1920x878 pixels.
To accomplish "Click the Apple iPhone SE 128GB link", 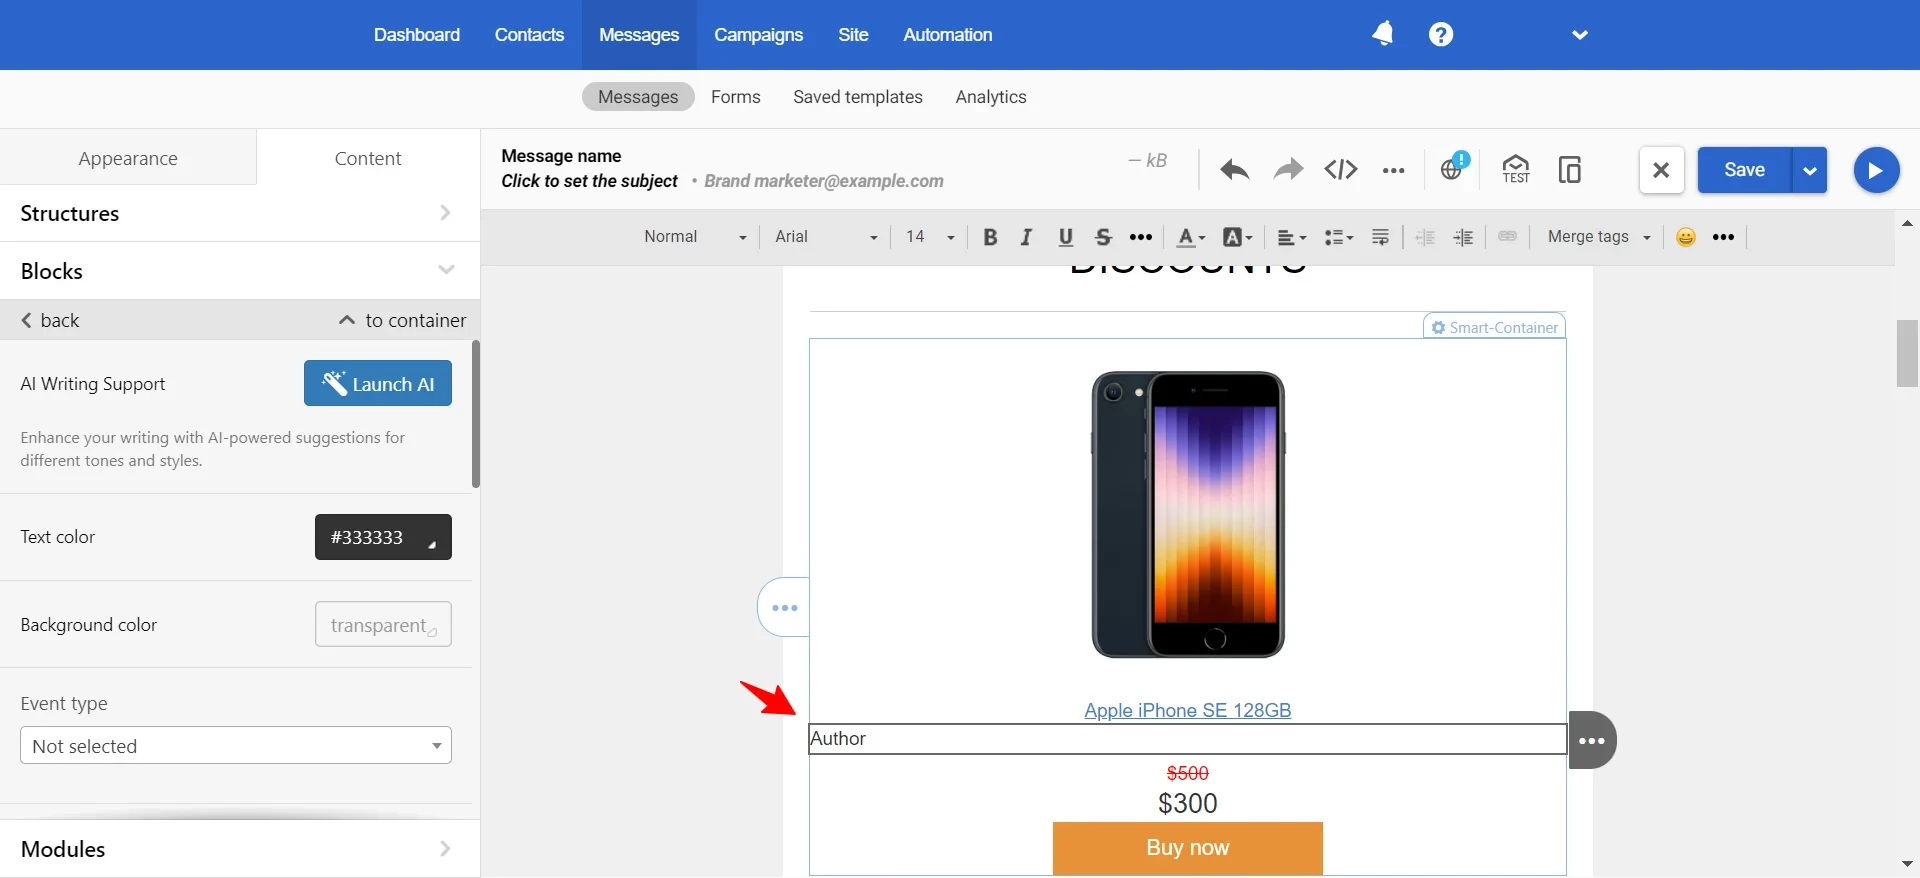I will click(1187, 710).
